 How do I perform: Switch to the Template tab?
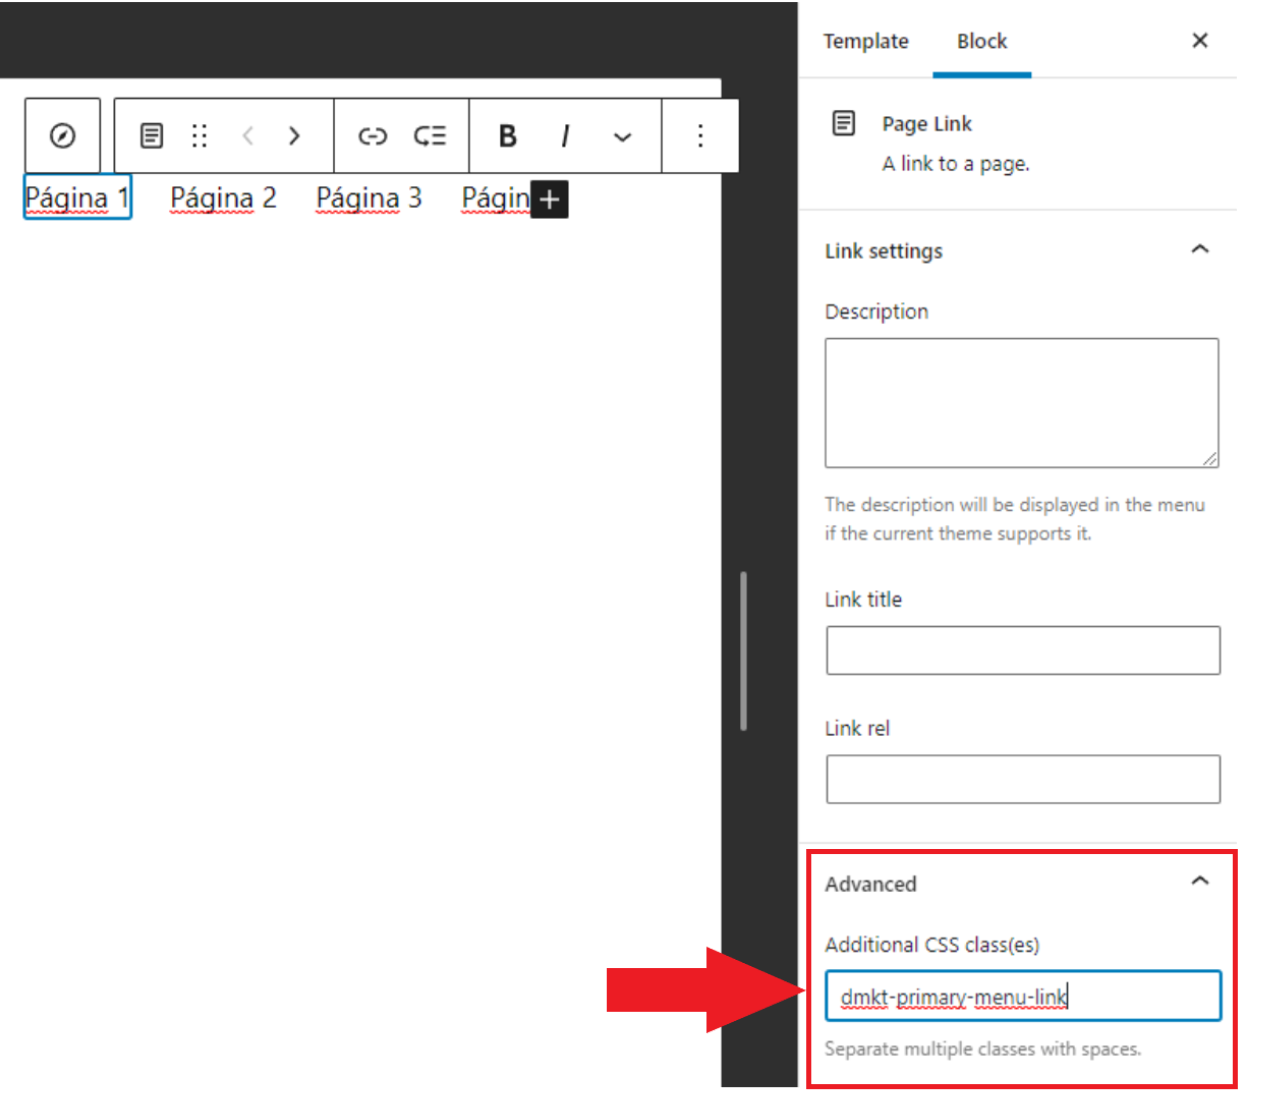coord(866,41)
